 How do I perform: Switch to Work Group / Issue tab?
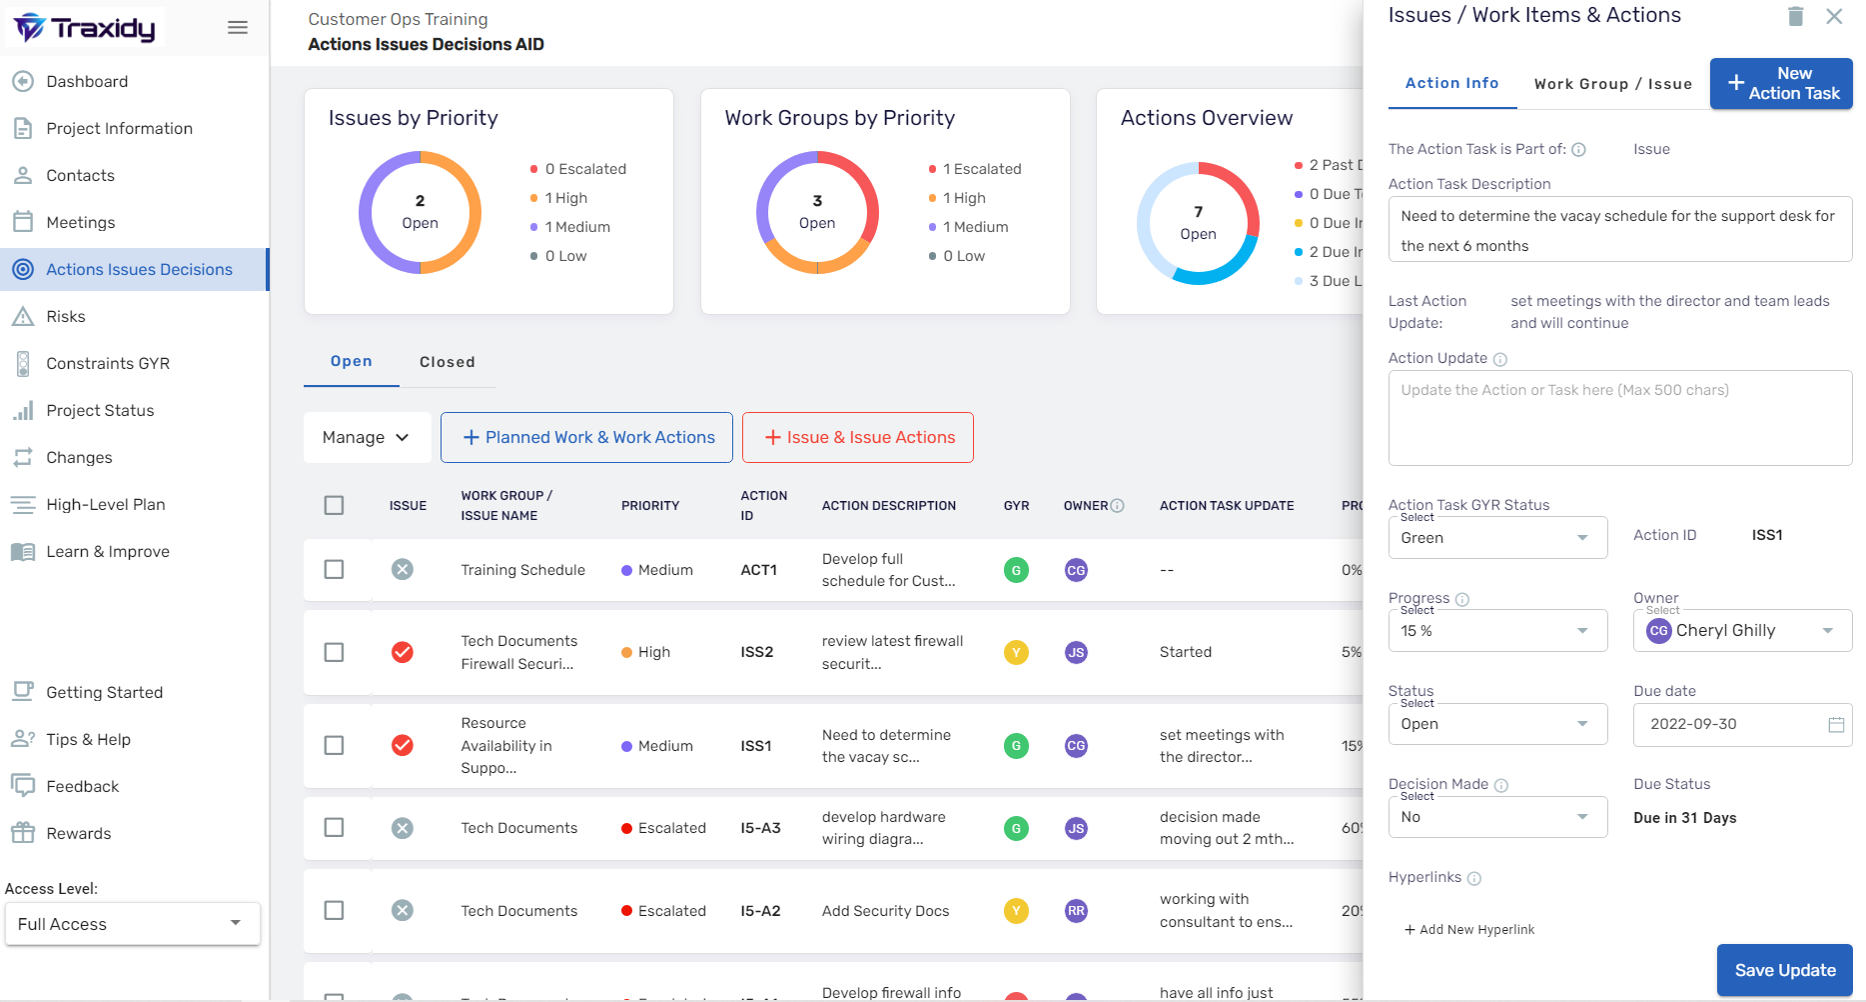1613,84
